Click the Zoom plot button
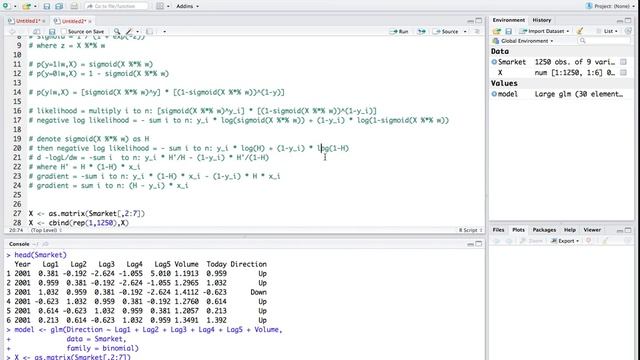Screen dimensions: 640x360 coord(531,241)
